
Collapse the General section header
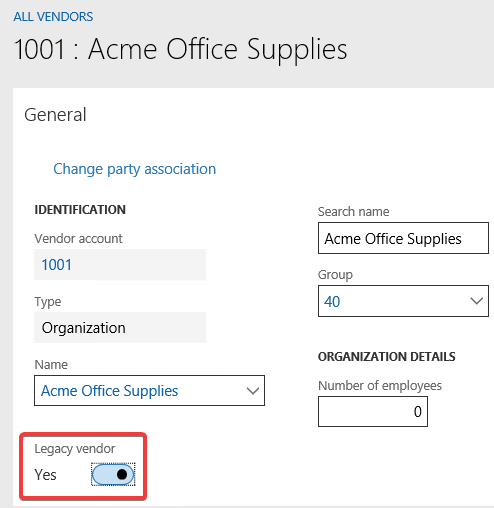tap(55, 115)
